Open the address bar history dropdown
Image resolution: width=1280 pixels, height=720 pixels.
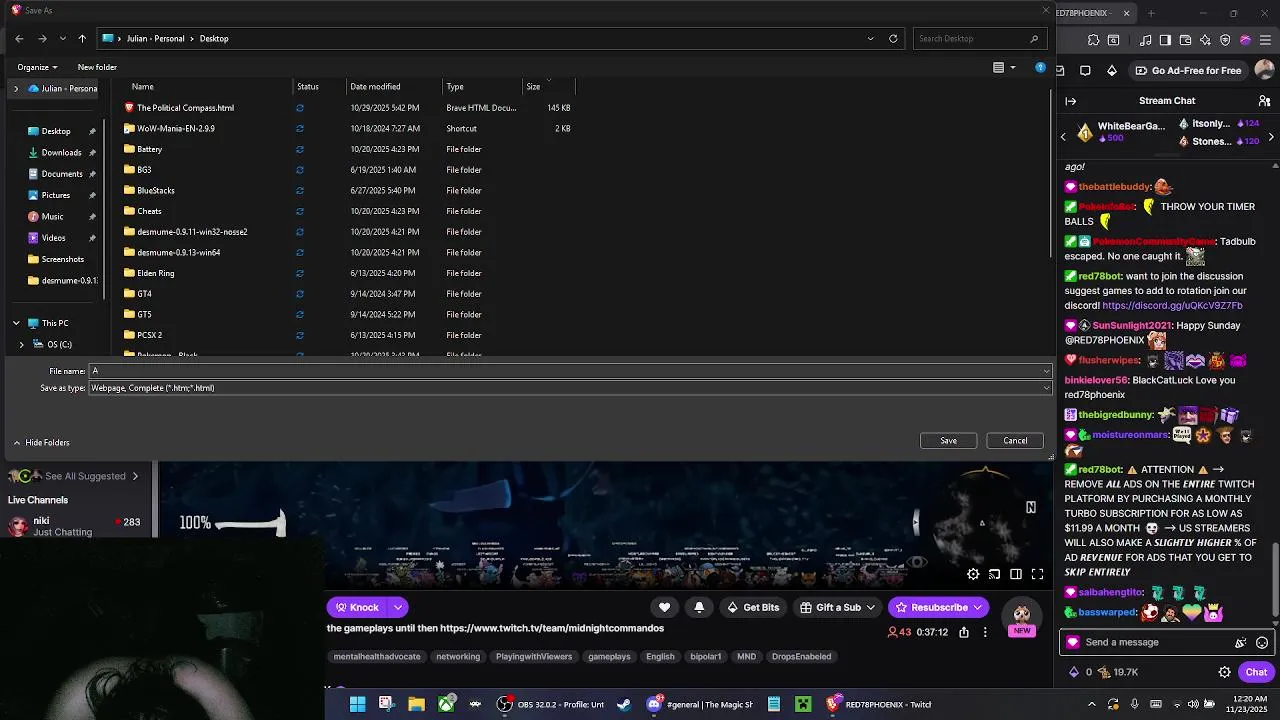click(870, 38)
